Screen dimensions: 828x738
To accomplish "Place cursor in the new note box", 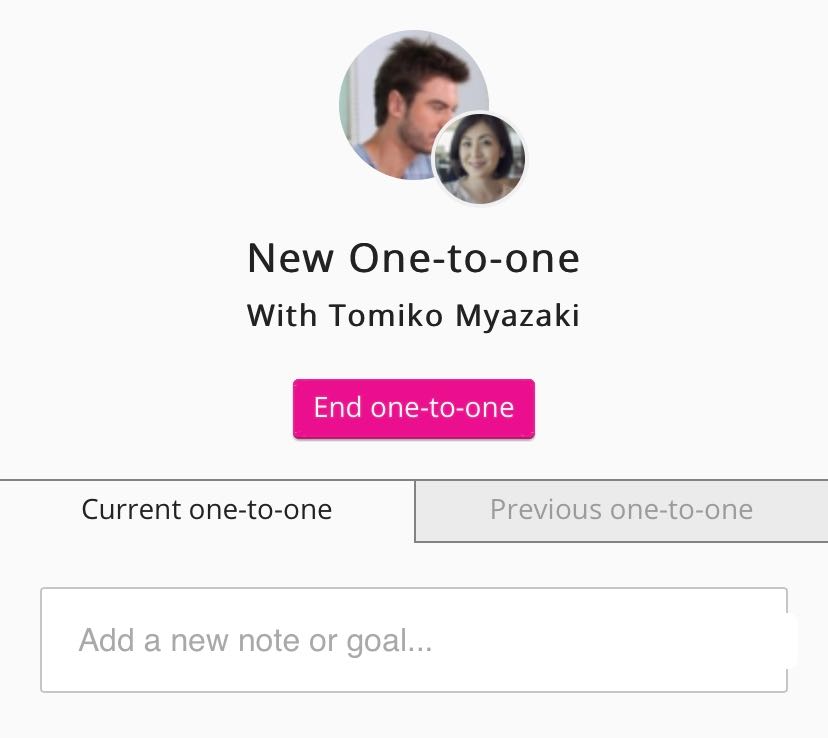I will pos(413,640).
